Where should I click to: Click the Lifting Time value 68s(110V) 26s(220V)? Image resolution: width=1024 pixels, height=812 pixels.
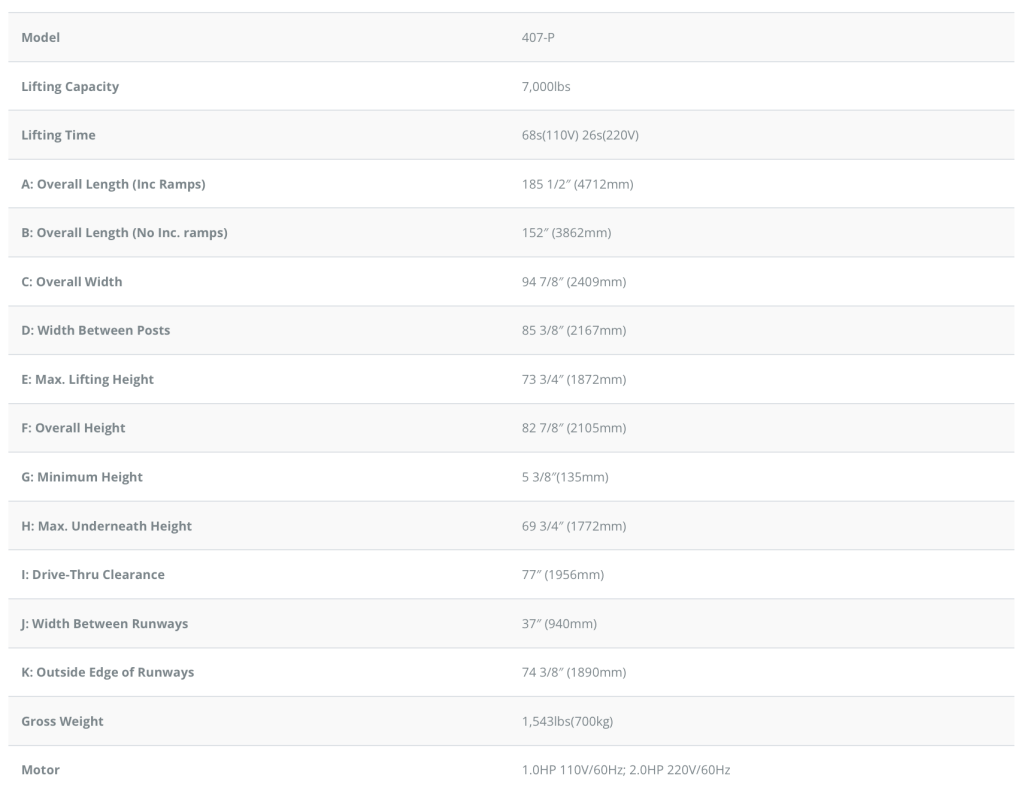[x=573, y=135]
